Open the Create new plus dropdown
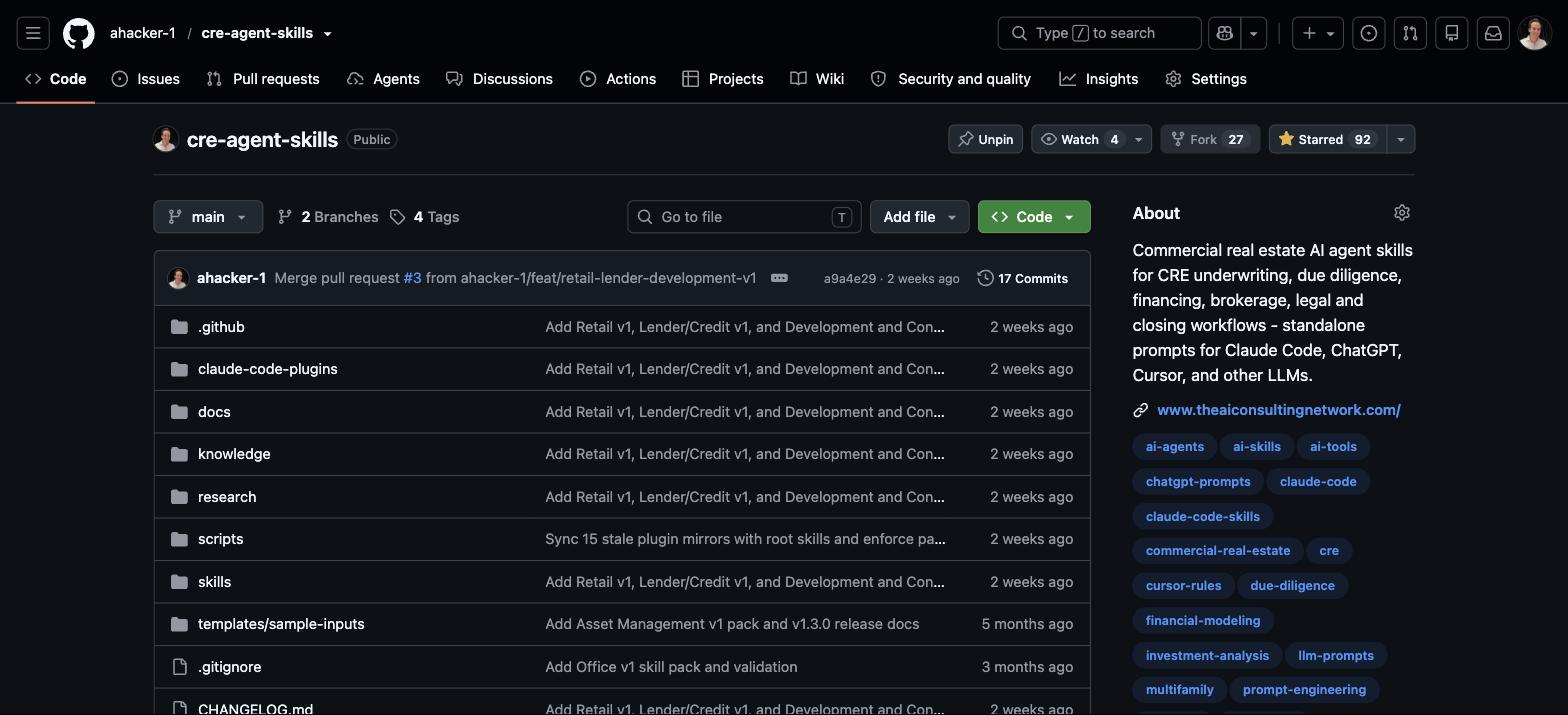The image size is (1568, 715). pyautogui.click(x=1318, y=33)
